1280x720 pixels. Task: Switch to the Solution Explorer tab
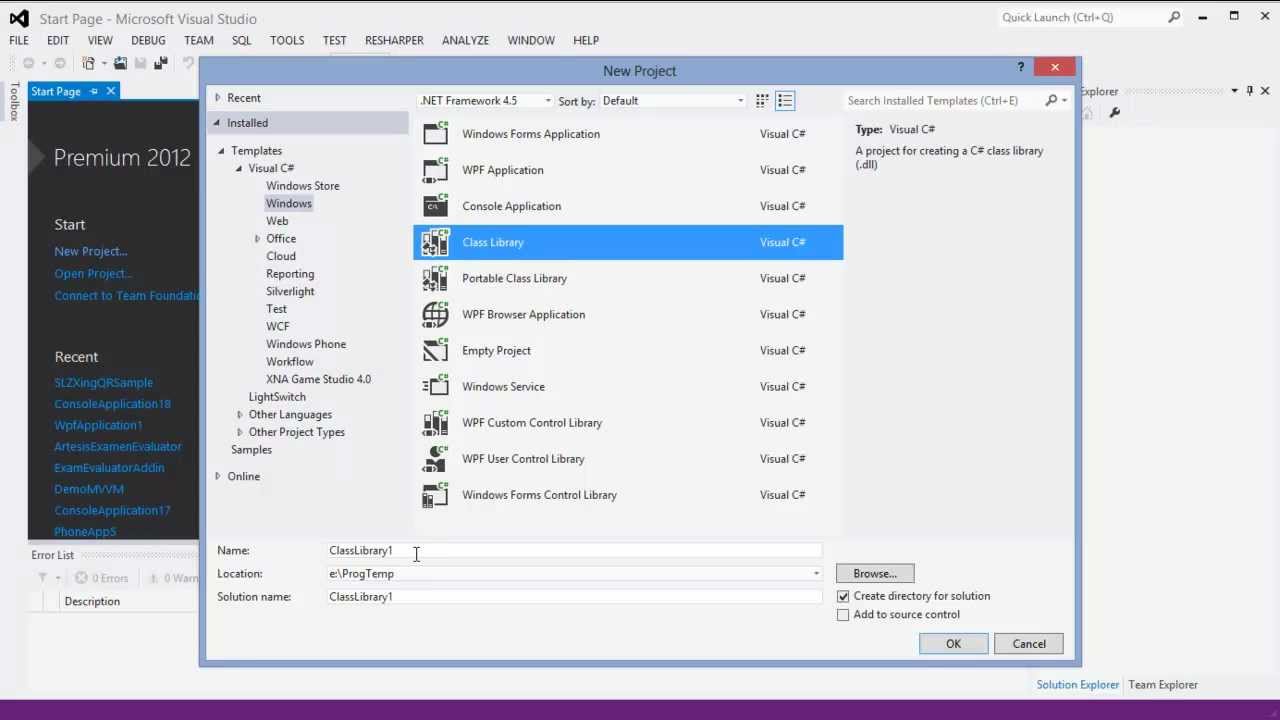(1077, 685)
